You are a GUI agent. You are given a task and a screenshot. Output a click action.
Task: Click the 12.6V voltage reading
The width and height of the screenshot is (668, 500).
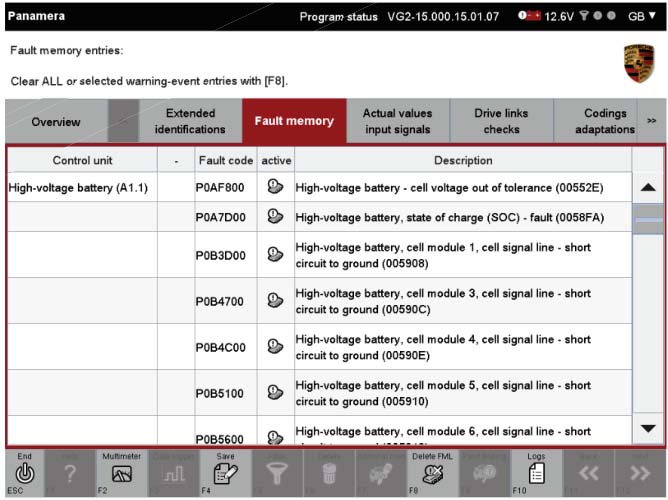(x=559, y=17)
